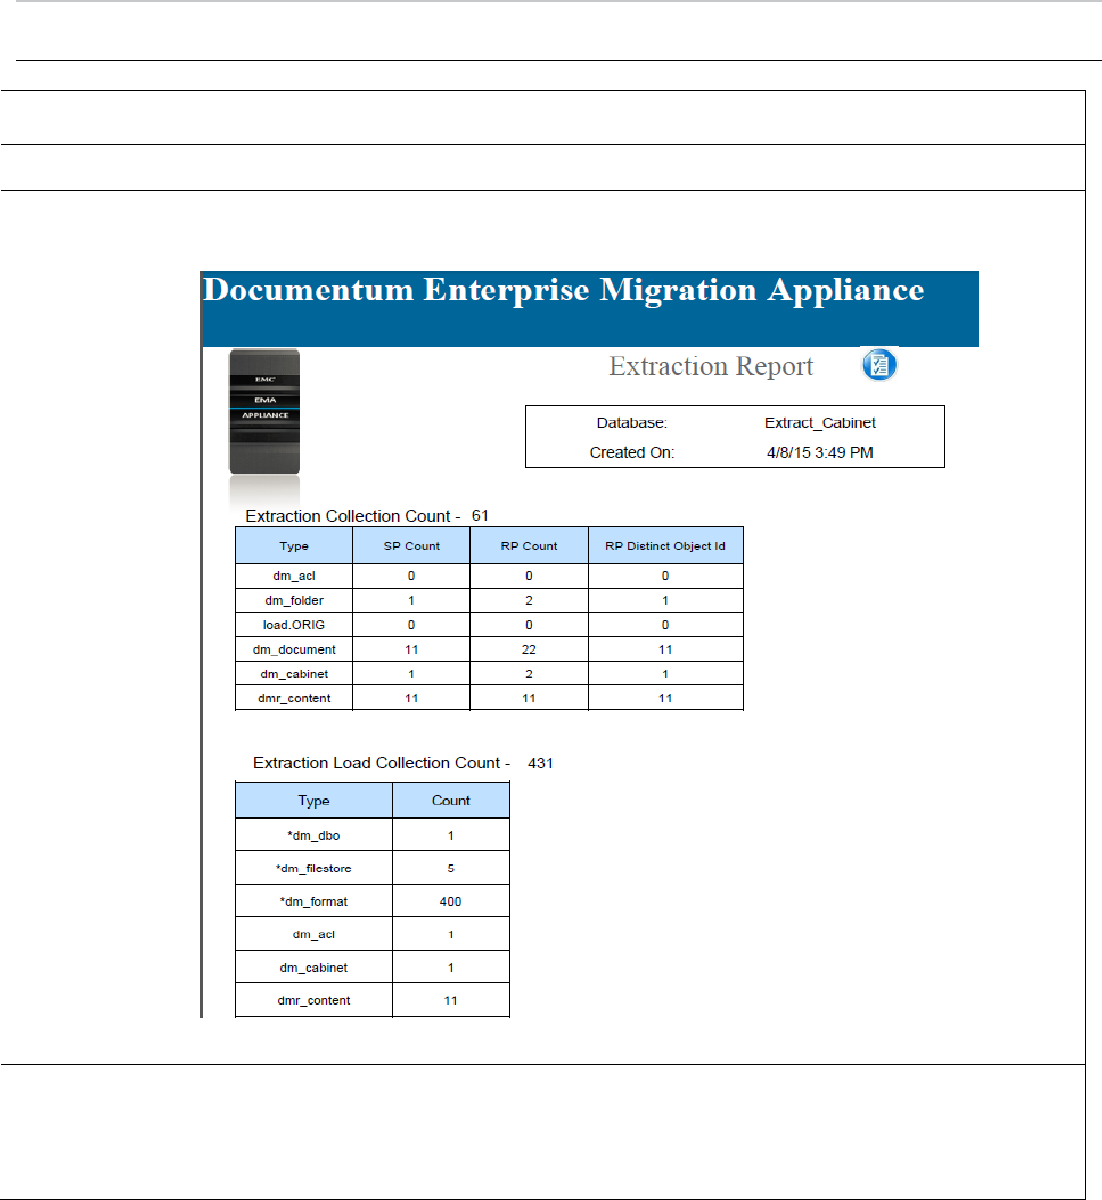
Task: Click dmr_content row in load table
Action: (x=372, y=1000)
